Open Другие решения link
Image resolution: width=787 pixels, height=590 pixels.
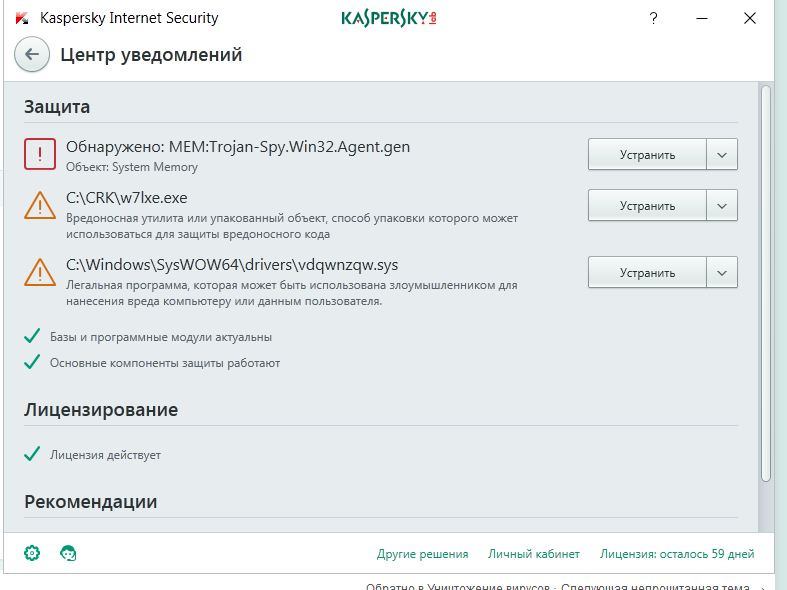tap(422, 554)
